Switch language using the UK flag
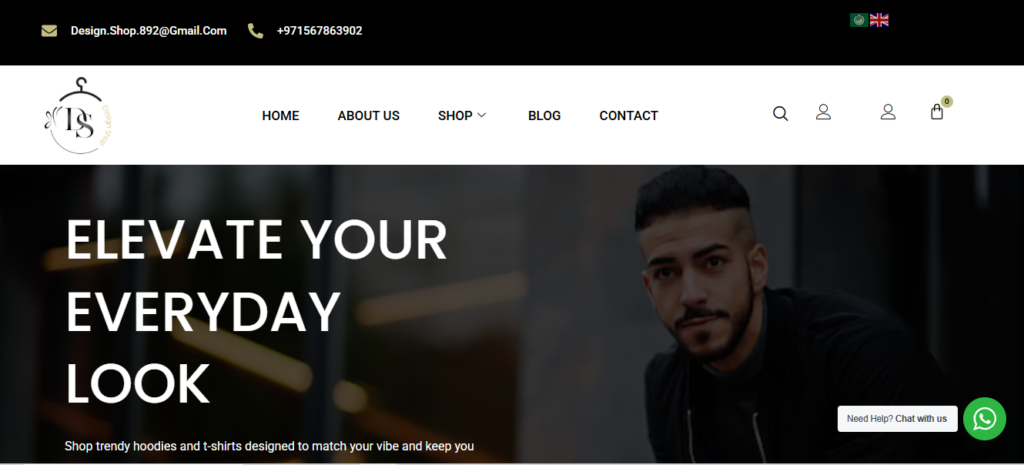 (879, 20)
